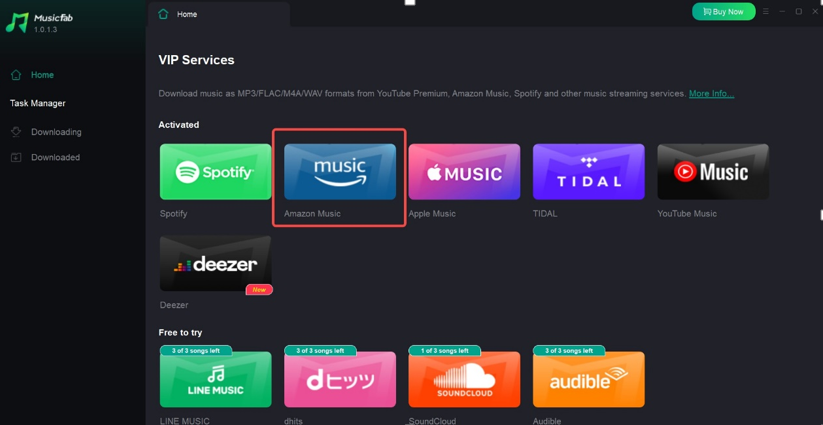Open the dhits free trial tile
The image size is (823, 425).
coord(340,379)
